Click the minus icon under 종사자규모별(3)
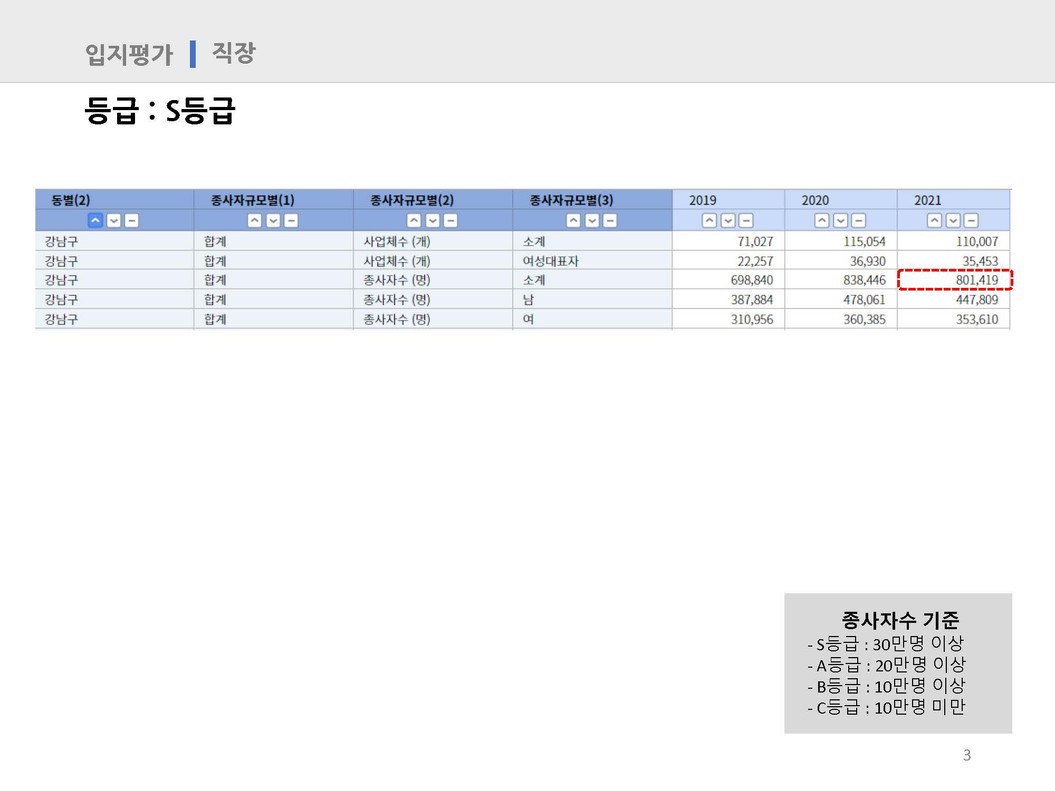1055x791 pixels. 610,221
